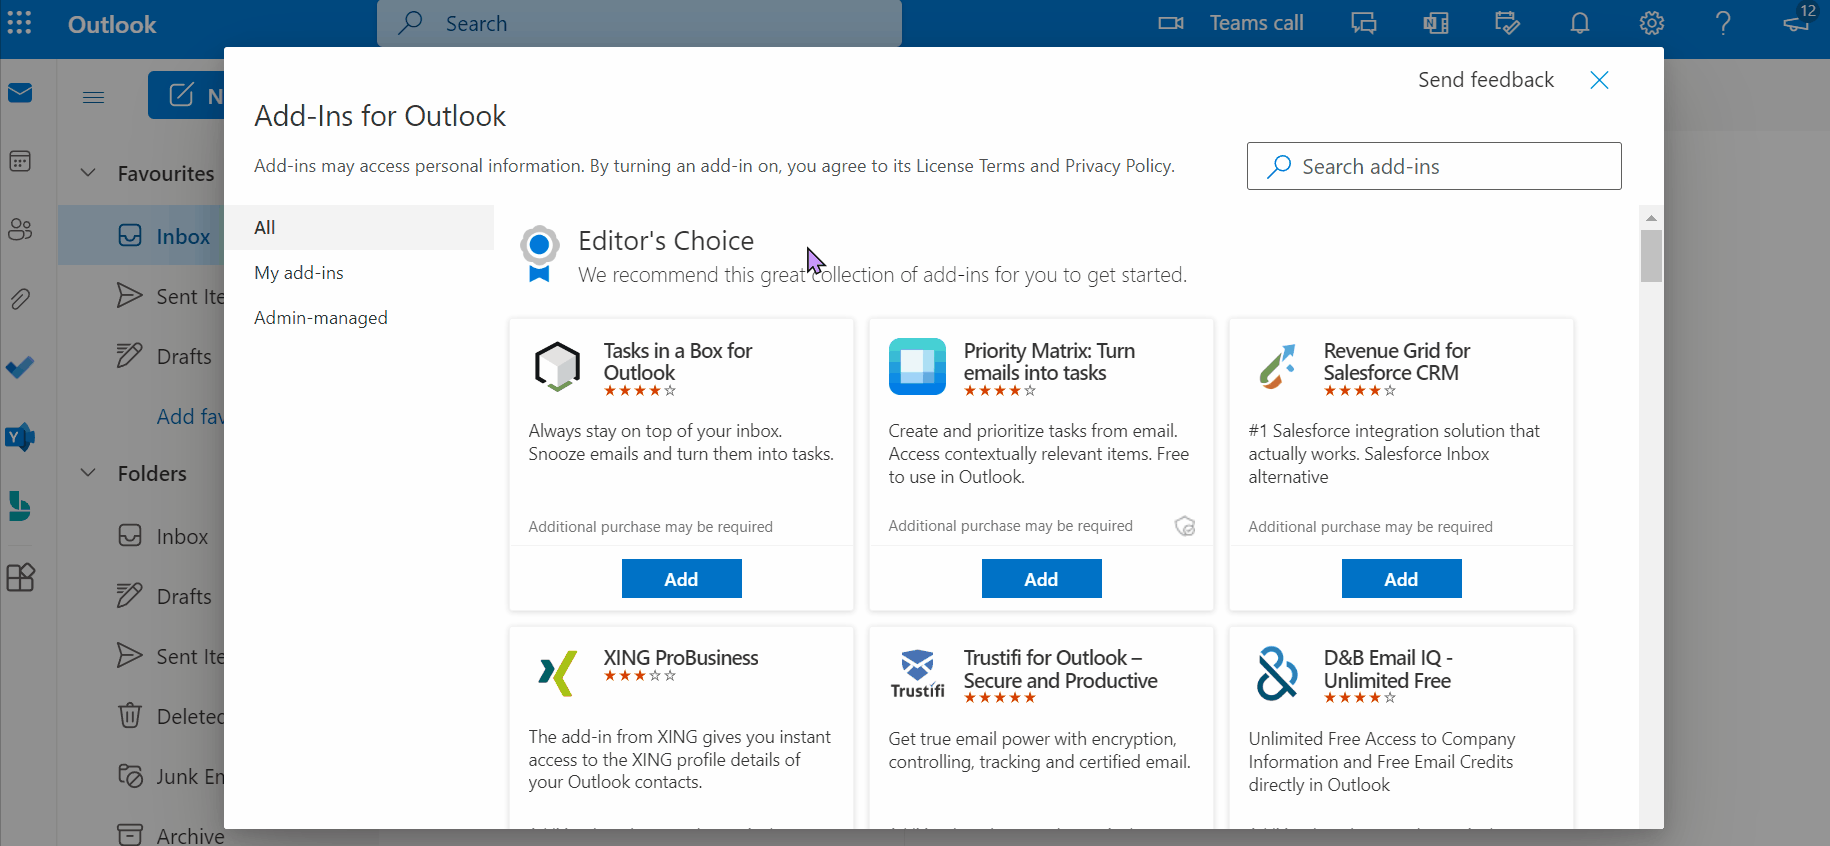The image size is (1830, 846).
Task: Open Yammer in the left rail
Action: [20, 437]
